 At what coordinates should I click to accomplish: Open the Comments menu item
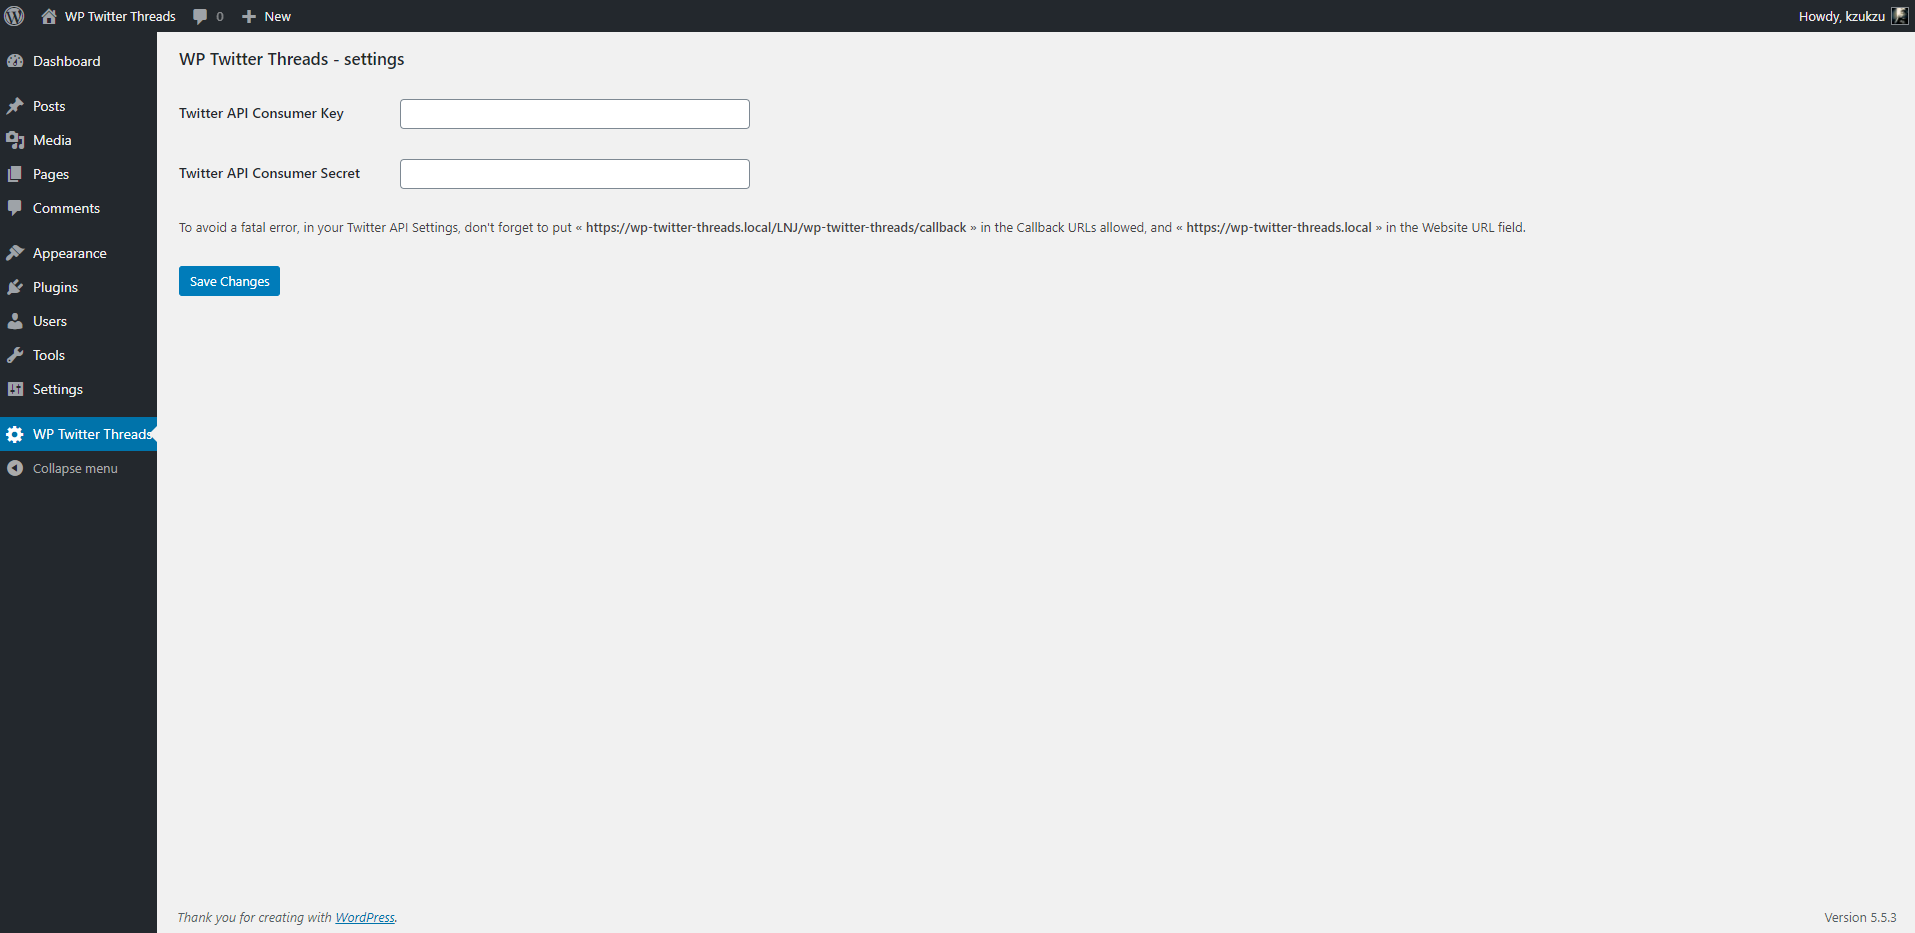pos(78,208)
